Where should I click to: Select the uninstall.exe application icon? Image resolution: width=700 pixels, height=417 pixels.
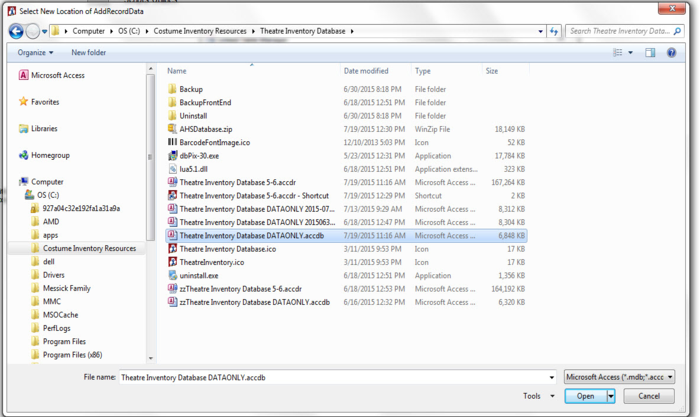click(x=172, y=275)
